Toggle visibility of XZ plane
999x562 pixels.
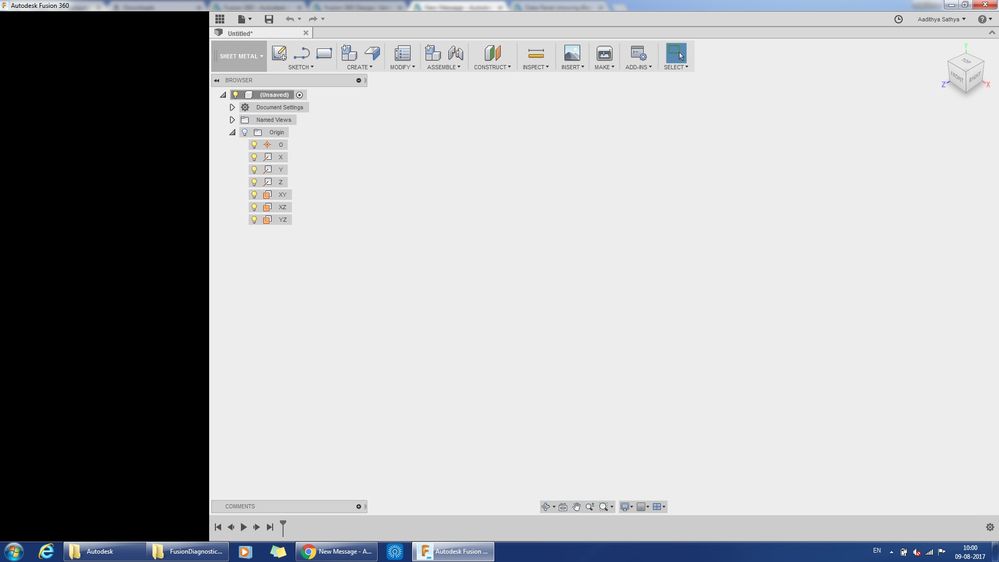[254, 207]
